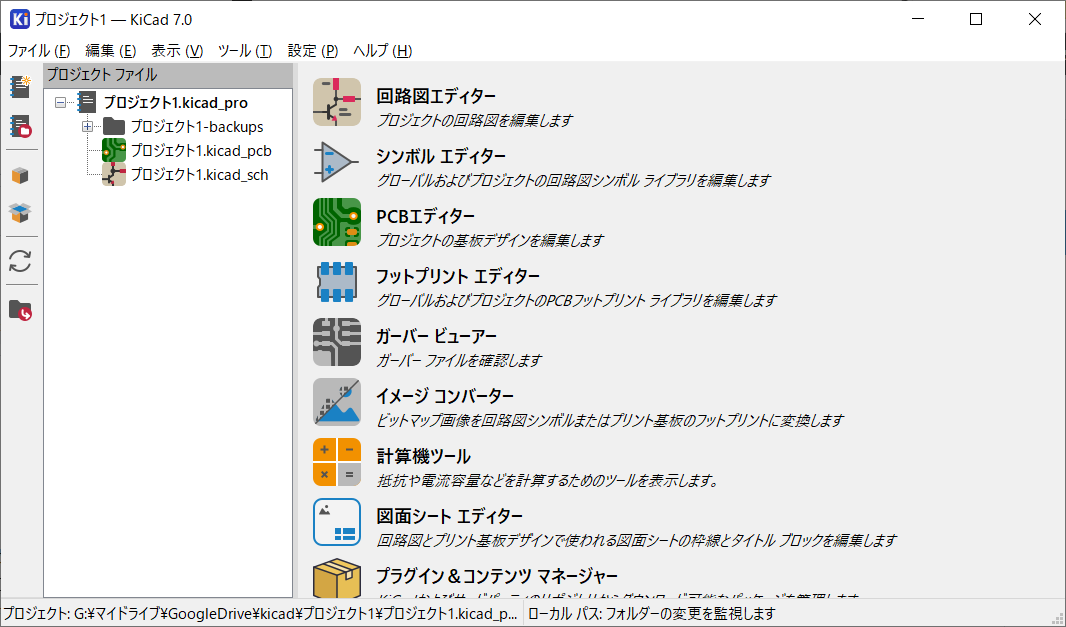Click description ビットマップ画像を回路図シンボル…
Viewport: 1066px width, 627px height.
coord(610,420)
